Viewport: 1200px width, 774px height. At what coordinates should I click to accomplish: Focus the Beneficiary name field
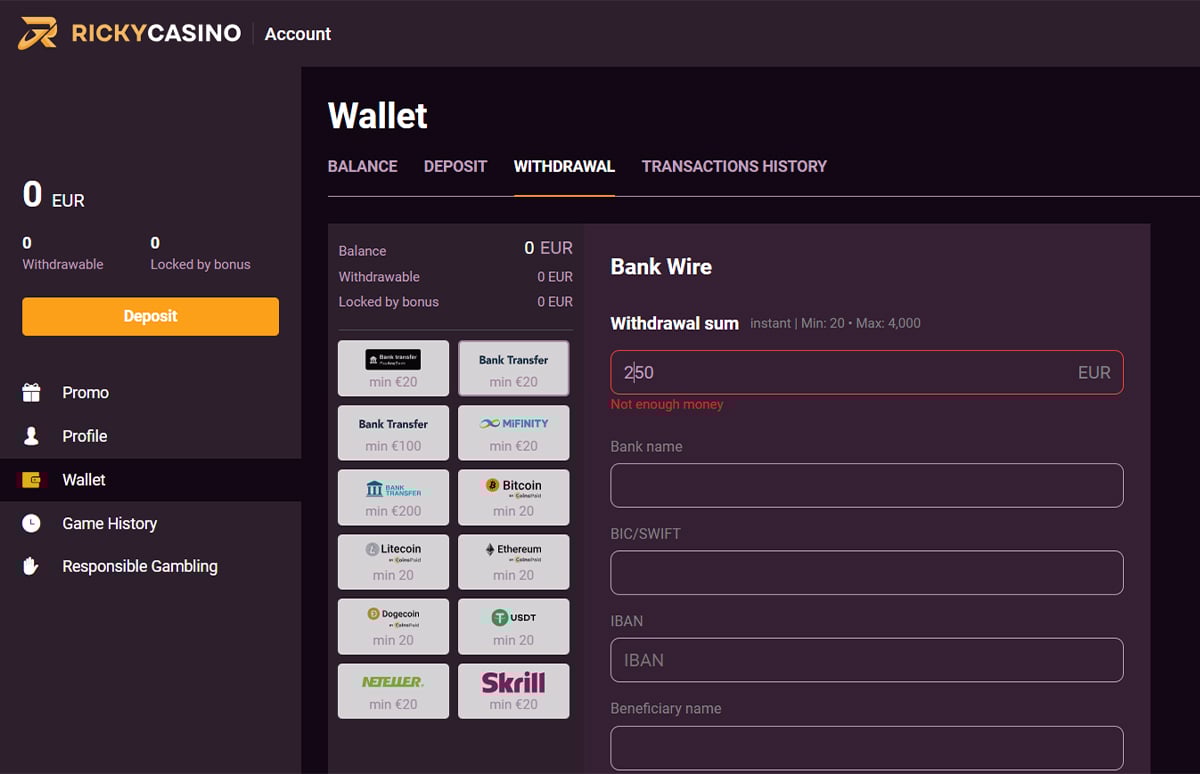(x=867, y=748)
